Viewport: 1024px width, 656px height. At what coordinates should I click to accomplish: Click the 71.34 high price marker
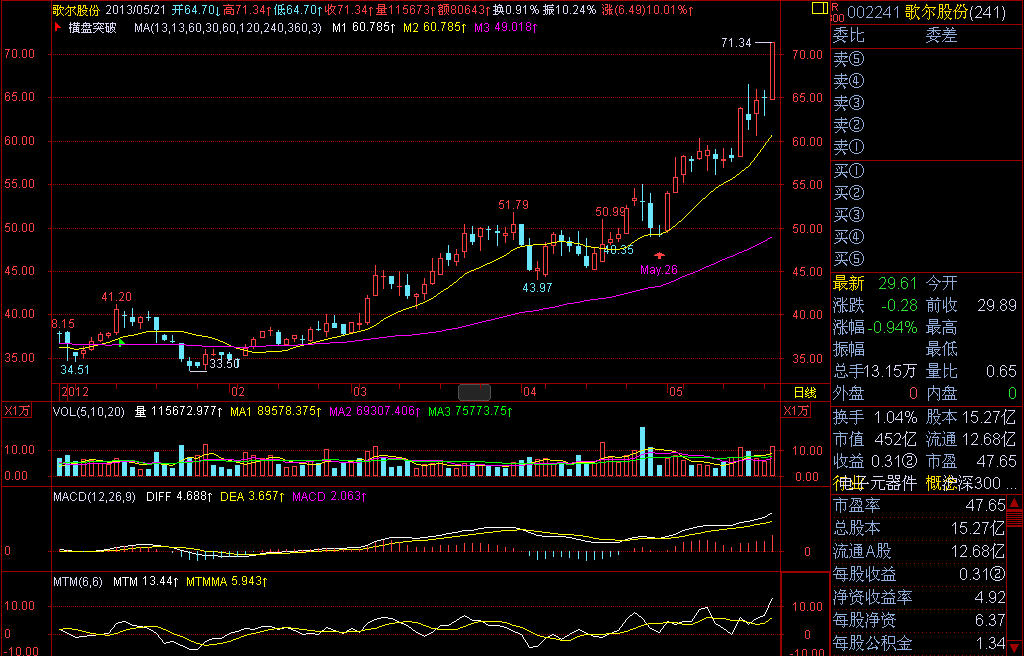[x=735, y=43]
